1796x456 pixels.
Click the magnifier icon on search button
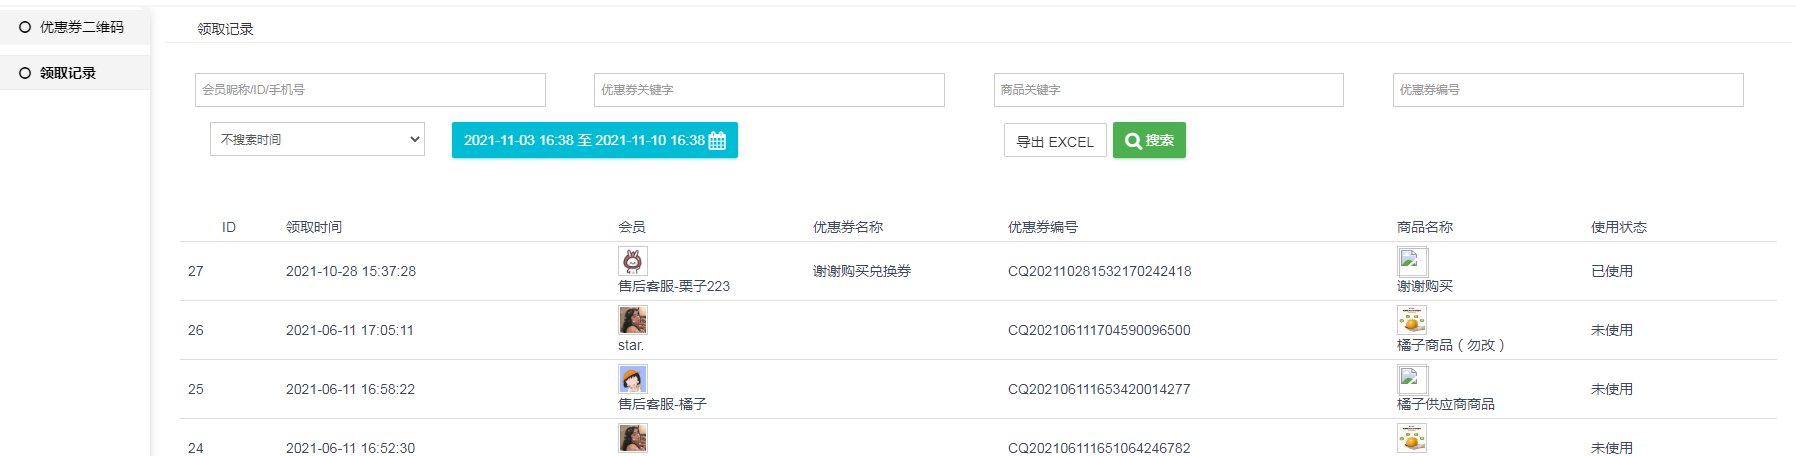tap(1133, 141)
